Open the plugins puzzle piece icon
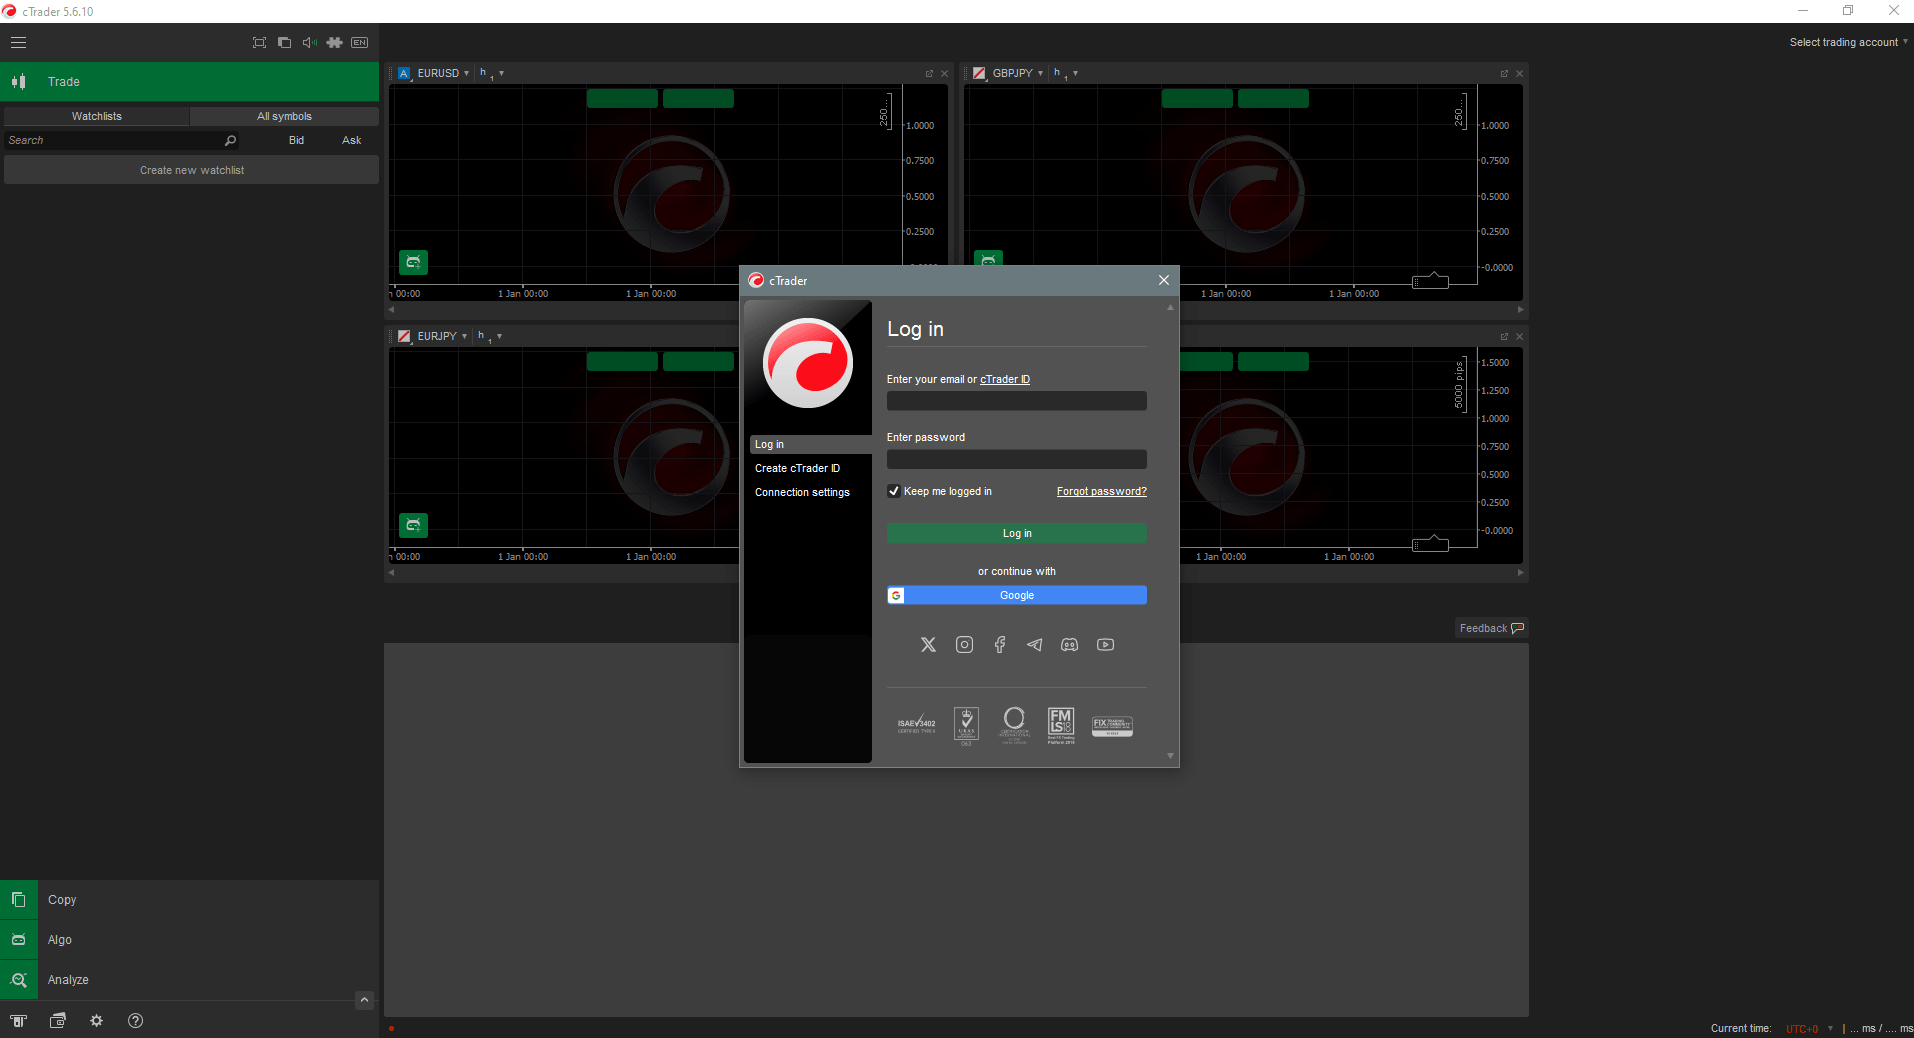 334,42
